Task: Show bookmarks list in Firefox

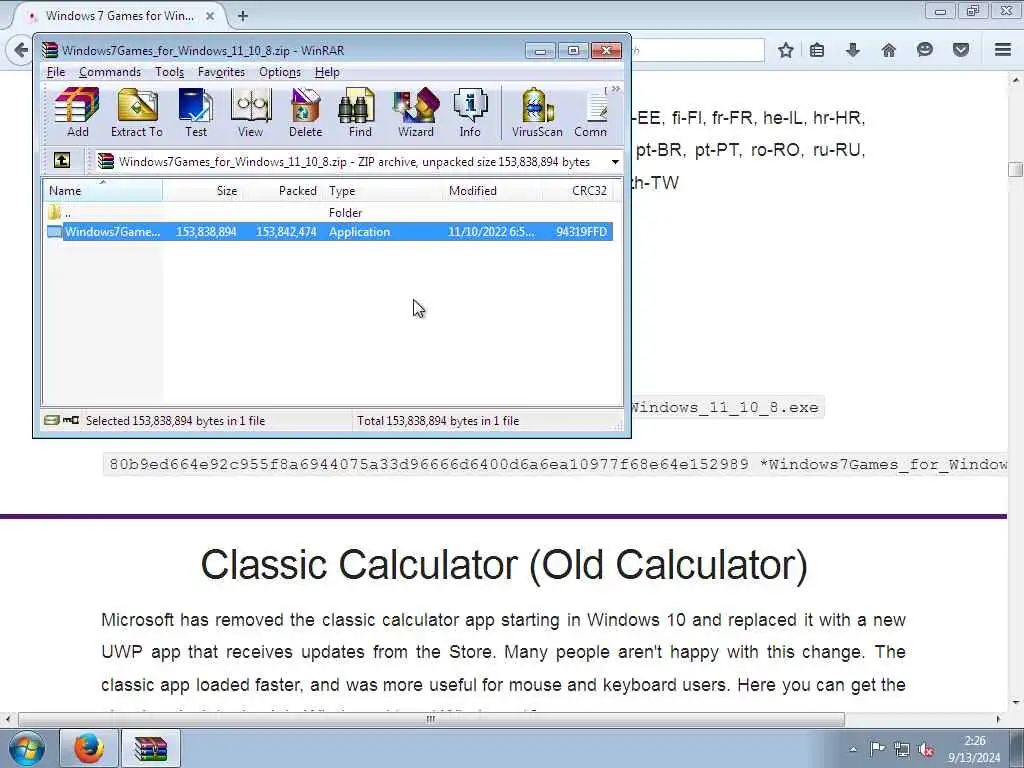Action: tap(816, 50)
